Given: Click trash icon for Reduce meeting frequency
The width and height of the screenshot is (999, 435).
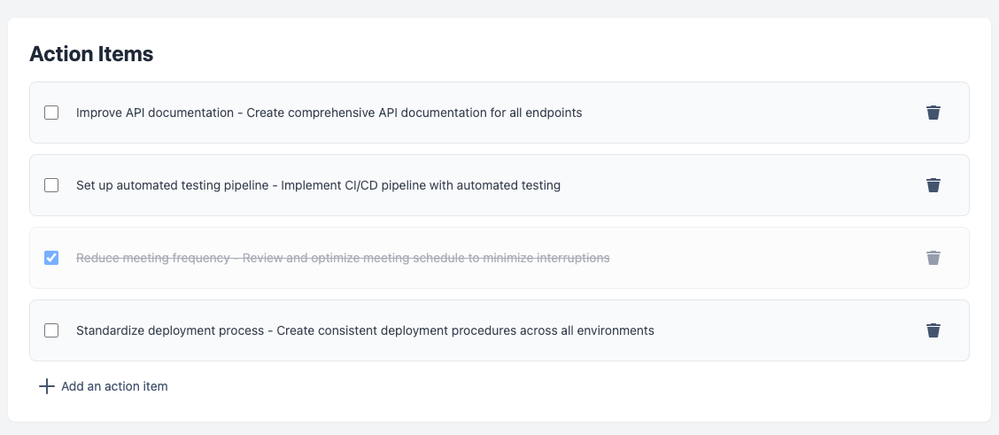Looking at the screenshot, I should point(933,258).
